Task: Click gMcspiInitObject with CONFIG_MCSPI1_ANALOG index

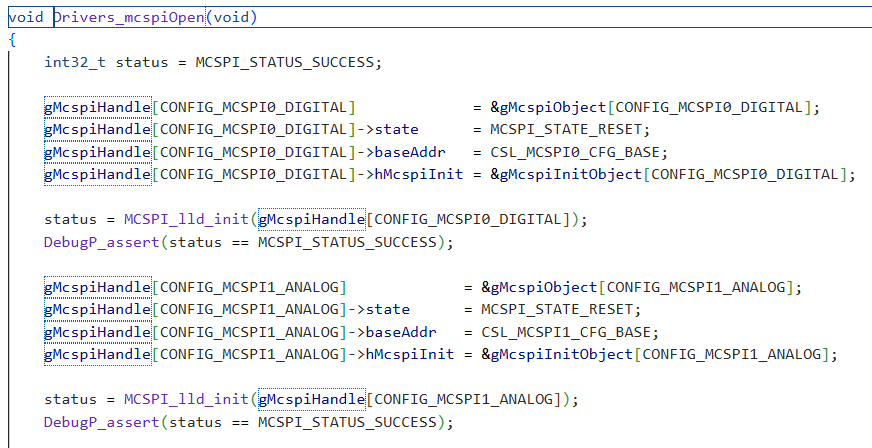Action: point(562,354)
